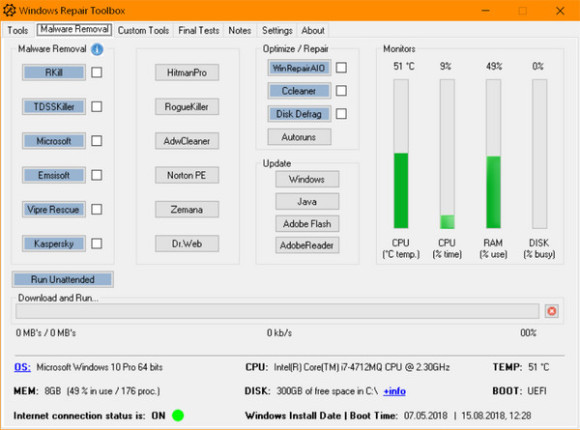Click the CPU model text

[x=362, y=367]
